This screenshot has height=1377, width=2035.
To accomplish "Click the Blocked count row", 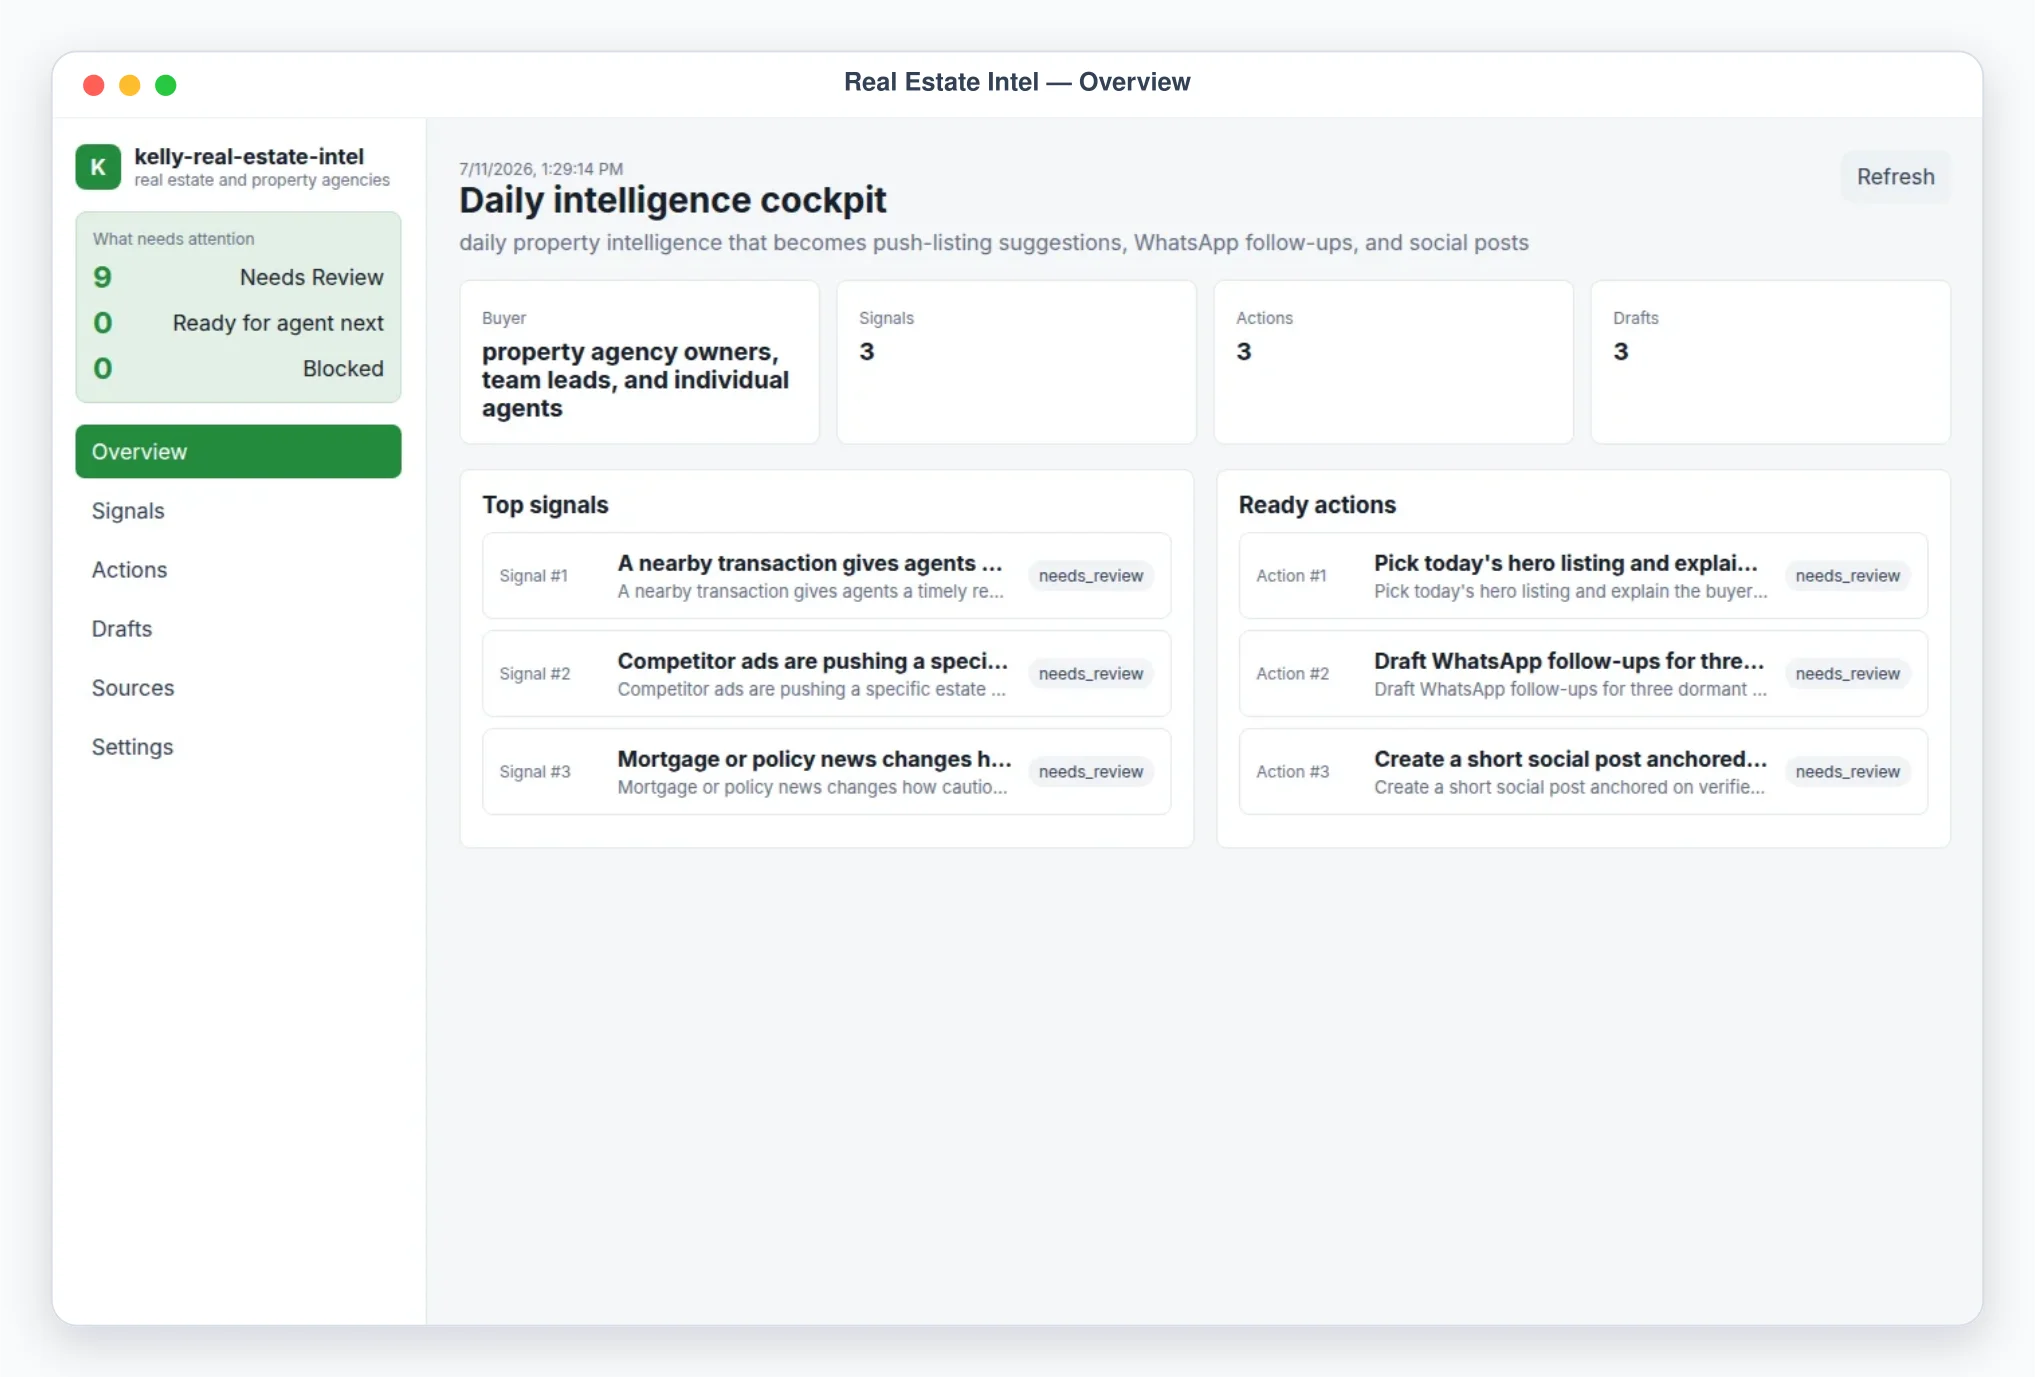I will tap(238, 369).
